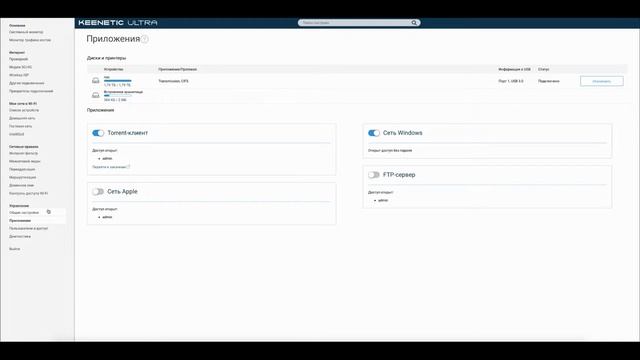640x360 pixels.
Task: Open Межсетевой экран page
Action: (x=24, y=161)
